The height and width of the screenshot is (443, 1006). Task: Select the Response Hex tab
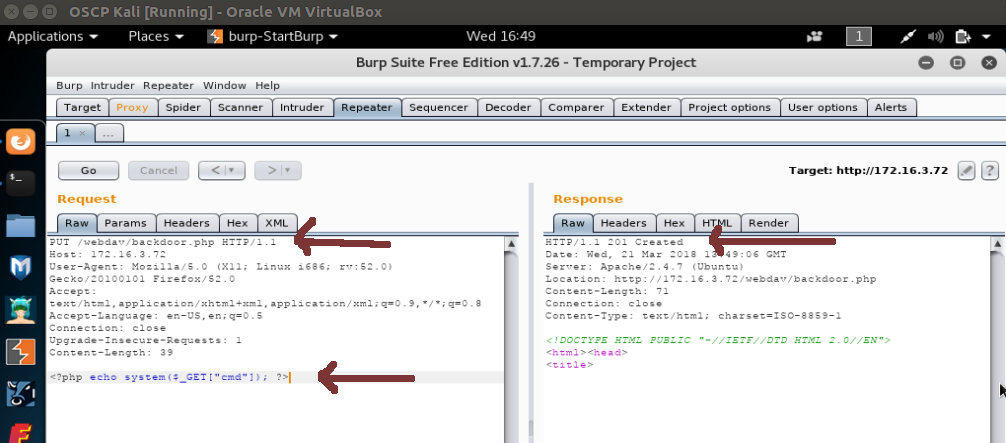pyautogui.click(x=674, y=223)
